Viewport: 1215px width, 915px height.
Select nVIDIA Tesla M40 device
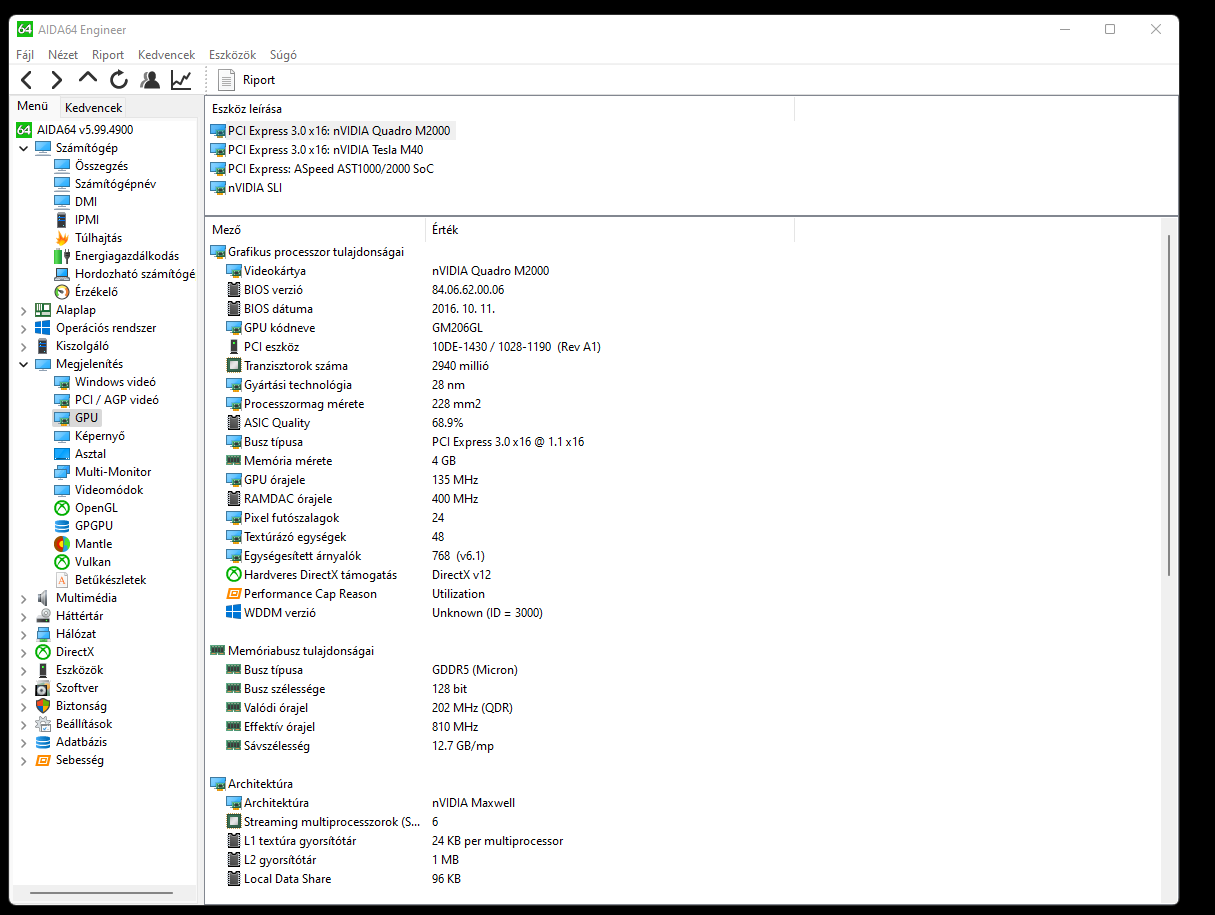[316, 150]
